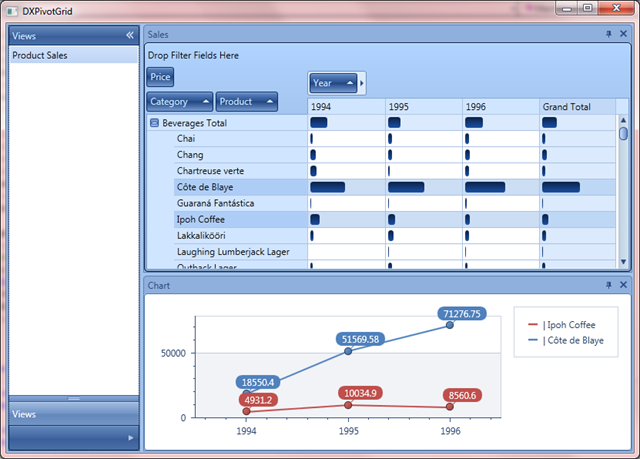Collapse the Beverages Total group

pos(154,123)
